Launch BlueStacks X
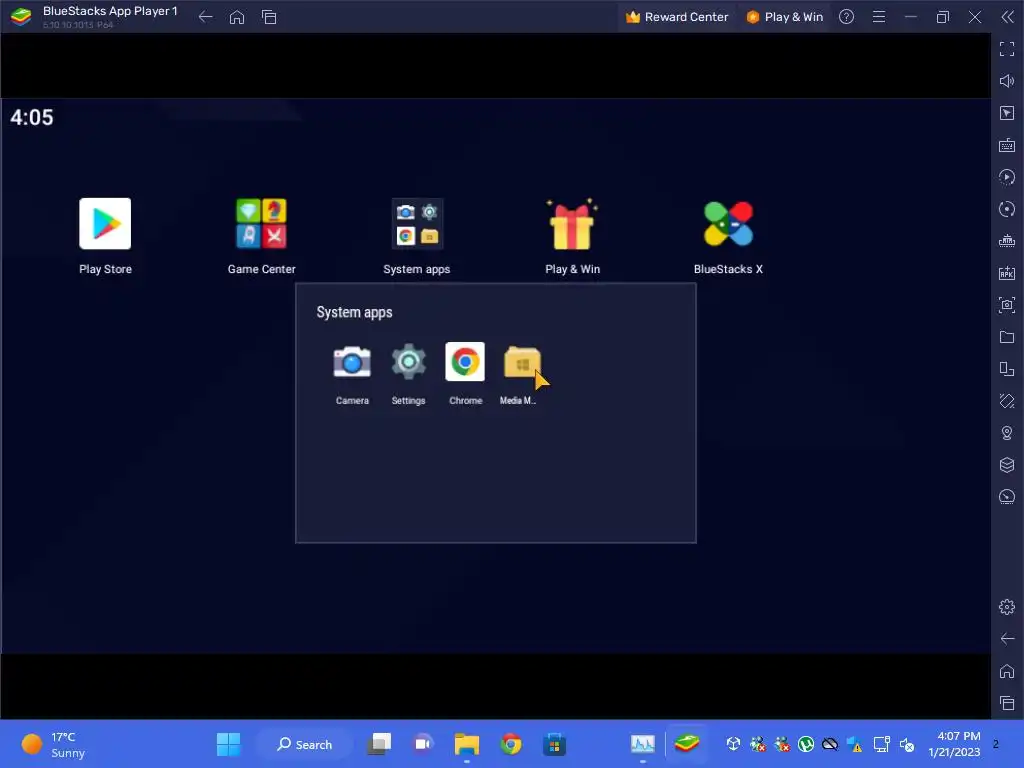This screenshot has height=768, width=1024. tap(728, 224)
